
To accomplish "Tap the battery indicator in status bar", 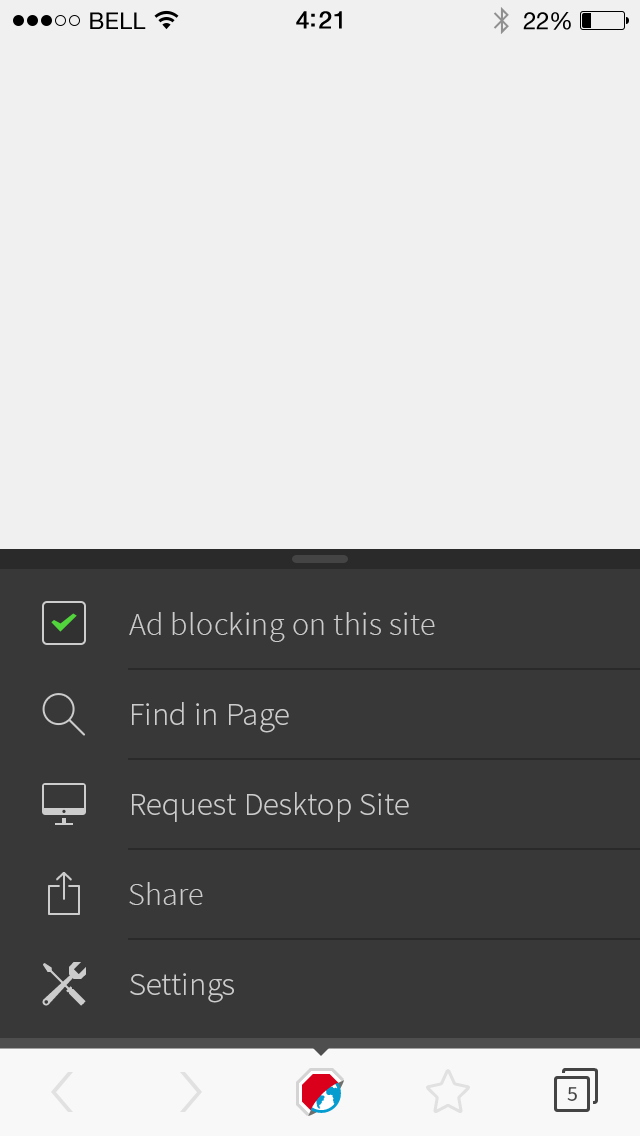I will point(603,20).
